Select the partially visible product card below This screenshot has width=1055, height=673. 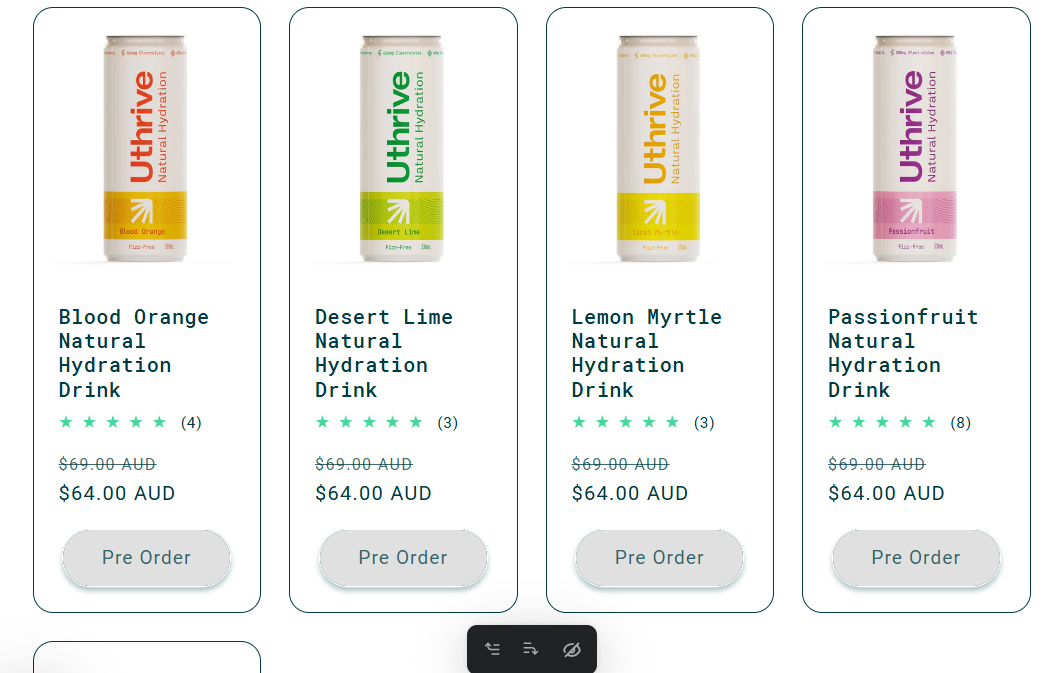coord(147,658)
